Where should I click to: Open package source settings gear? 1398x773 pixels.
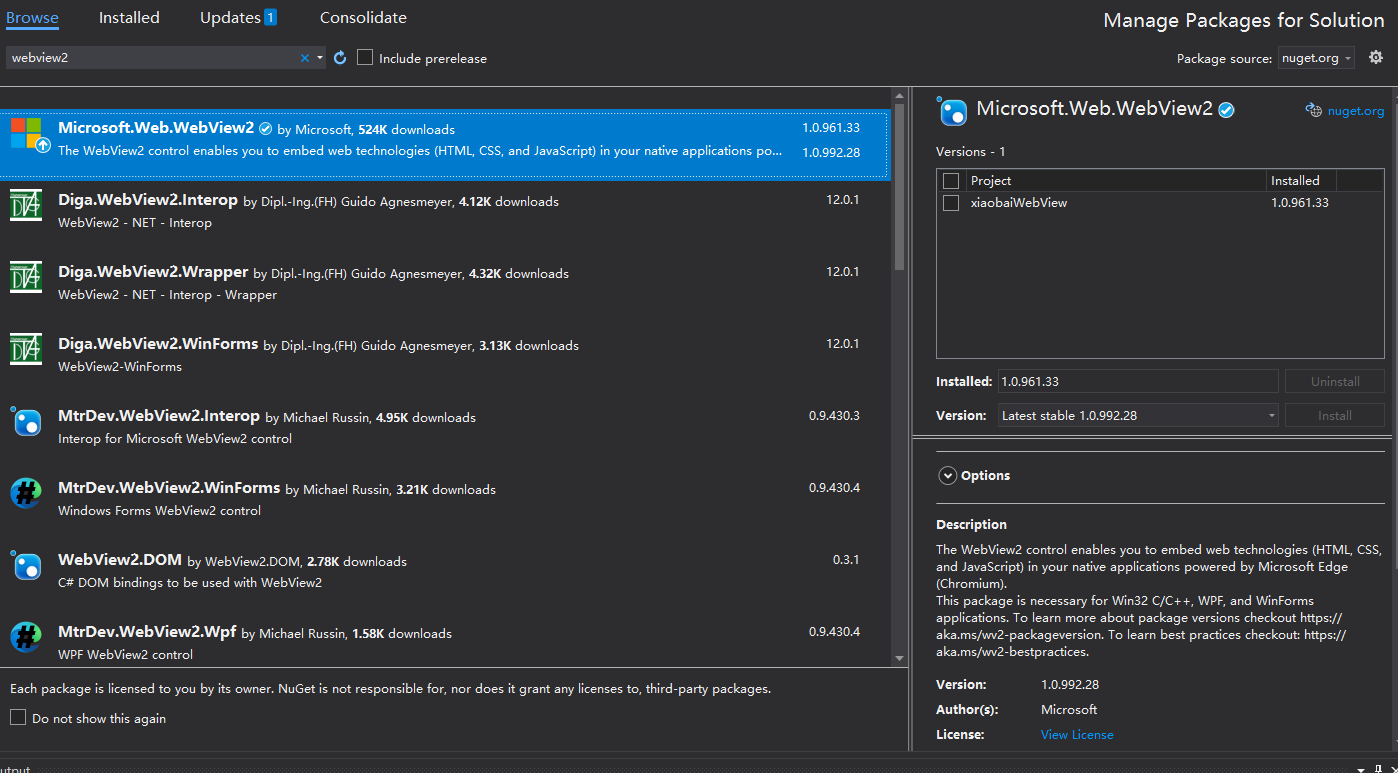(x=1376, y=57)
